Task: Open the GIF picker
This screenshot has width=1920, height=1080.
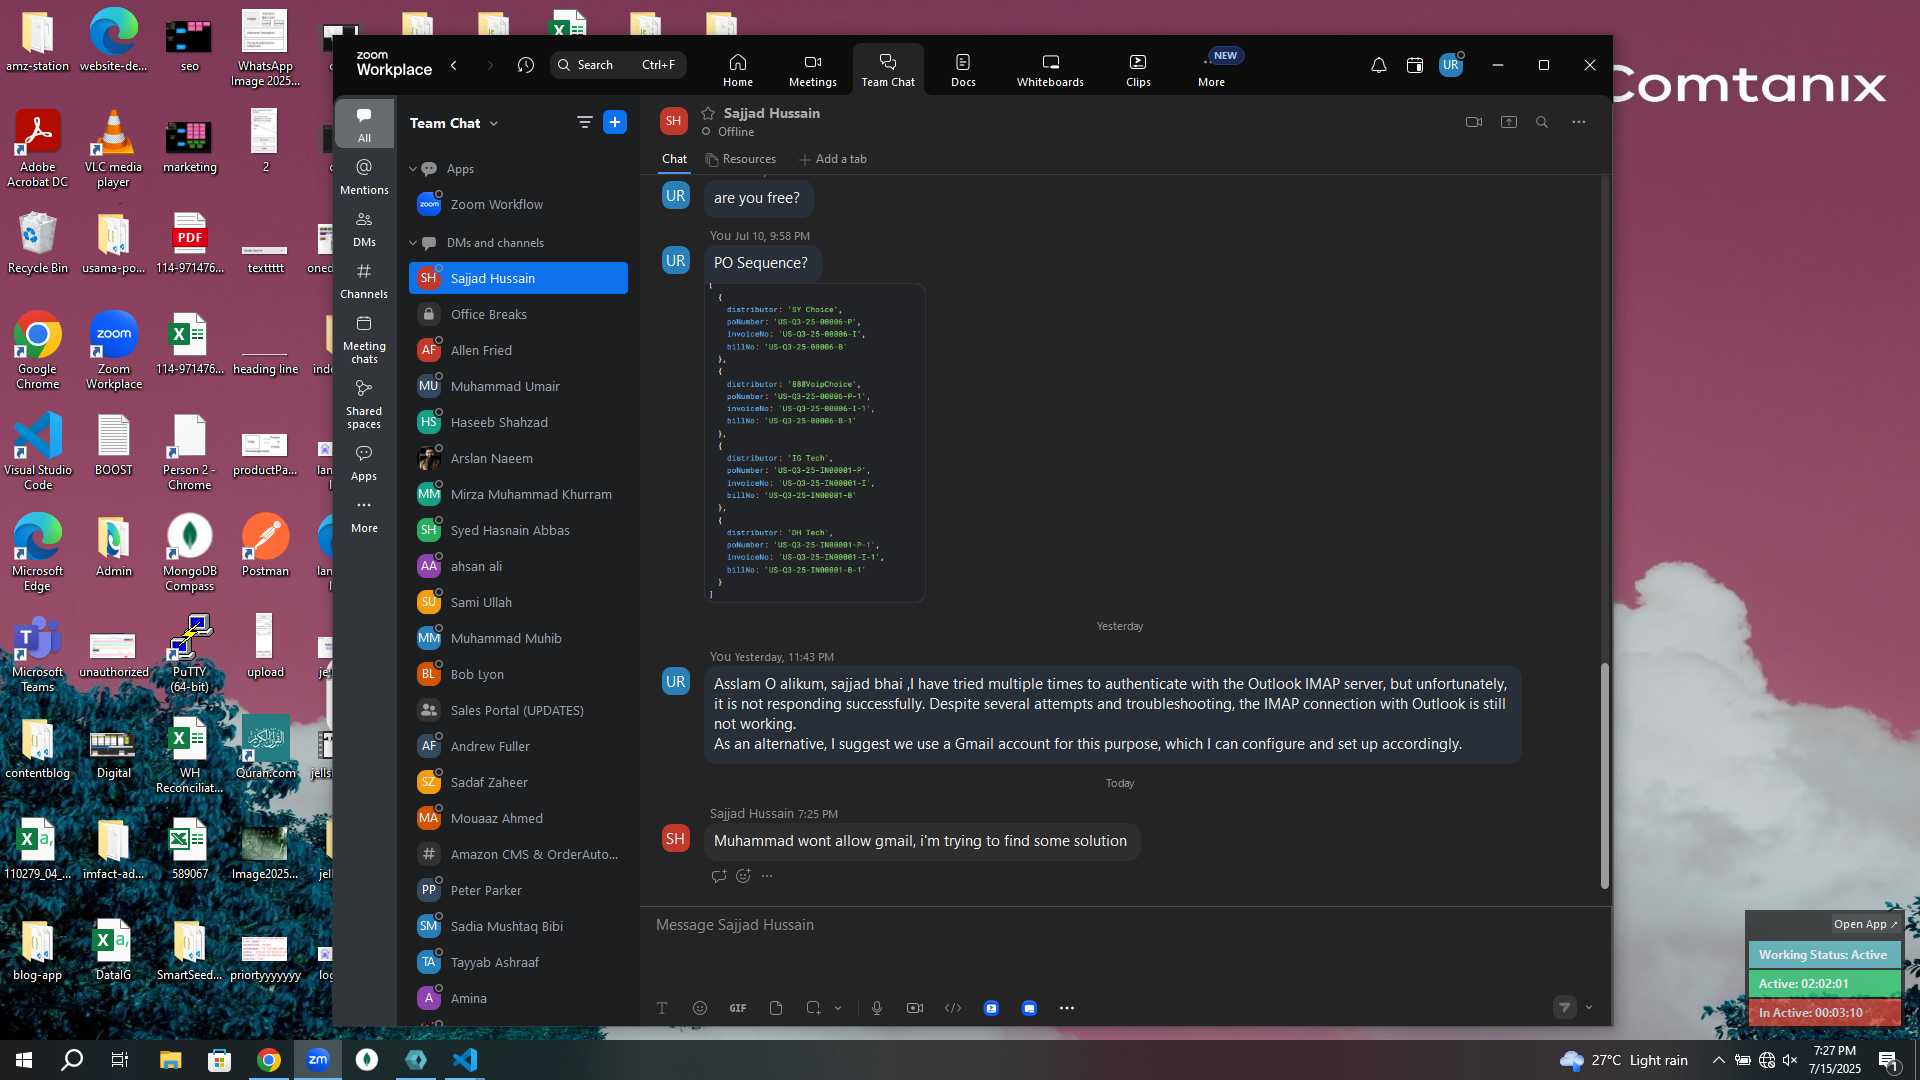Action: tap(738, 1008)
